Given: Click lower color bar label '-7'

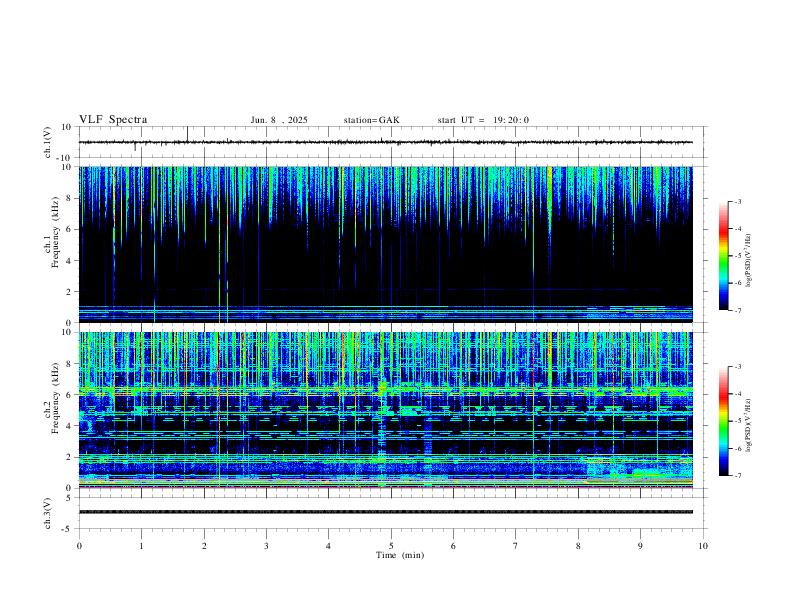Looking at the screenshot, I should point(737,476).
